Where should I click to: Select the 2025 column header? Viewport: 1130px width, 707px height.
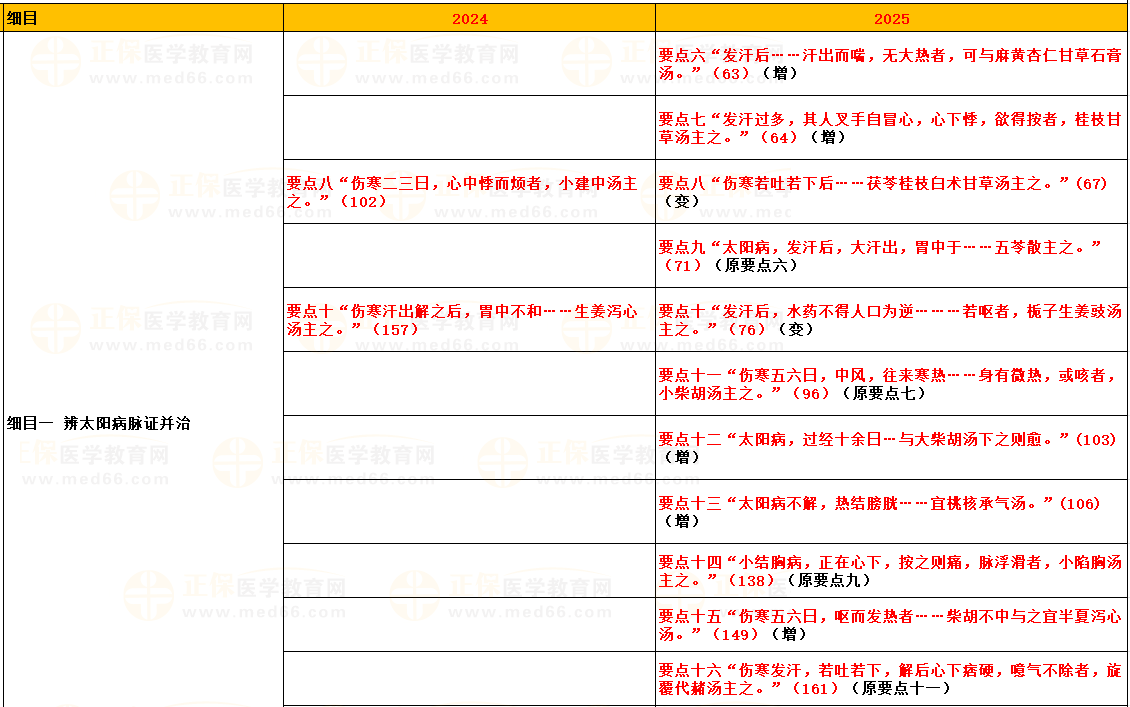[891, 18]
